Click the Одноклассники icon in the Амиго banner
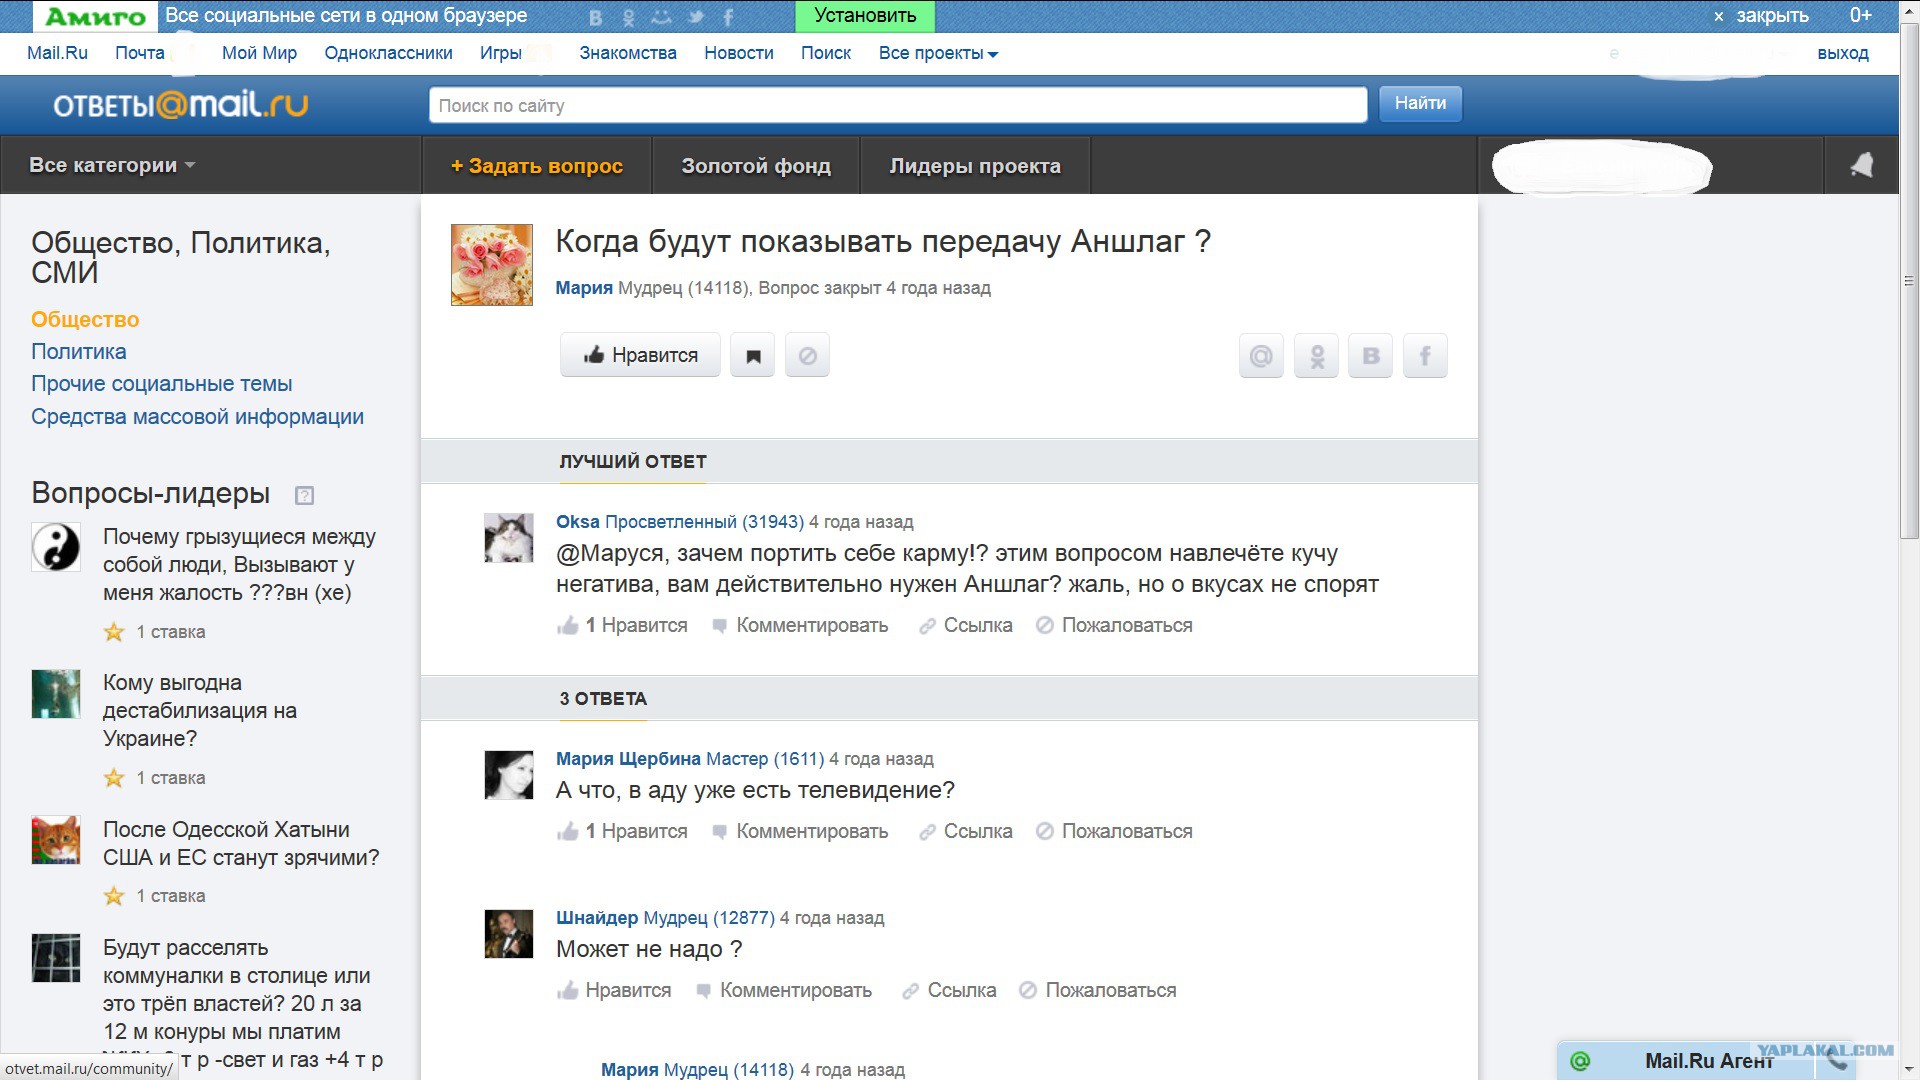Screen dimensions: 1920x1080 click(629, 17)
